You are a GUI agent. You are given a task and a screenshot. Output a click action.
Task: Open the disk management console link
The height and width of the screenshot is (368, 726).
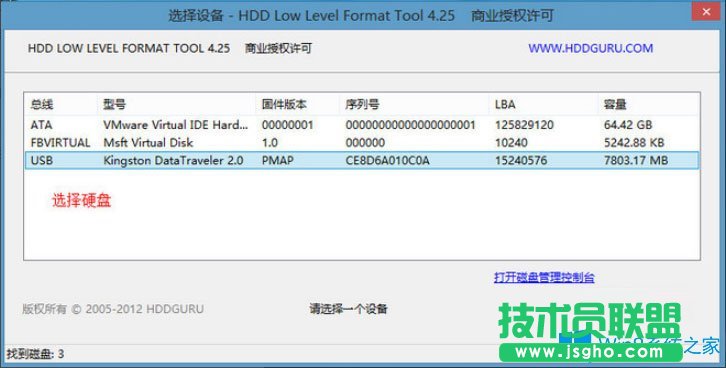pyautogui.click(x=544, y=277)
